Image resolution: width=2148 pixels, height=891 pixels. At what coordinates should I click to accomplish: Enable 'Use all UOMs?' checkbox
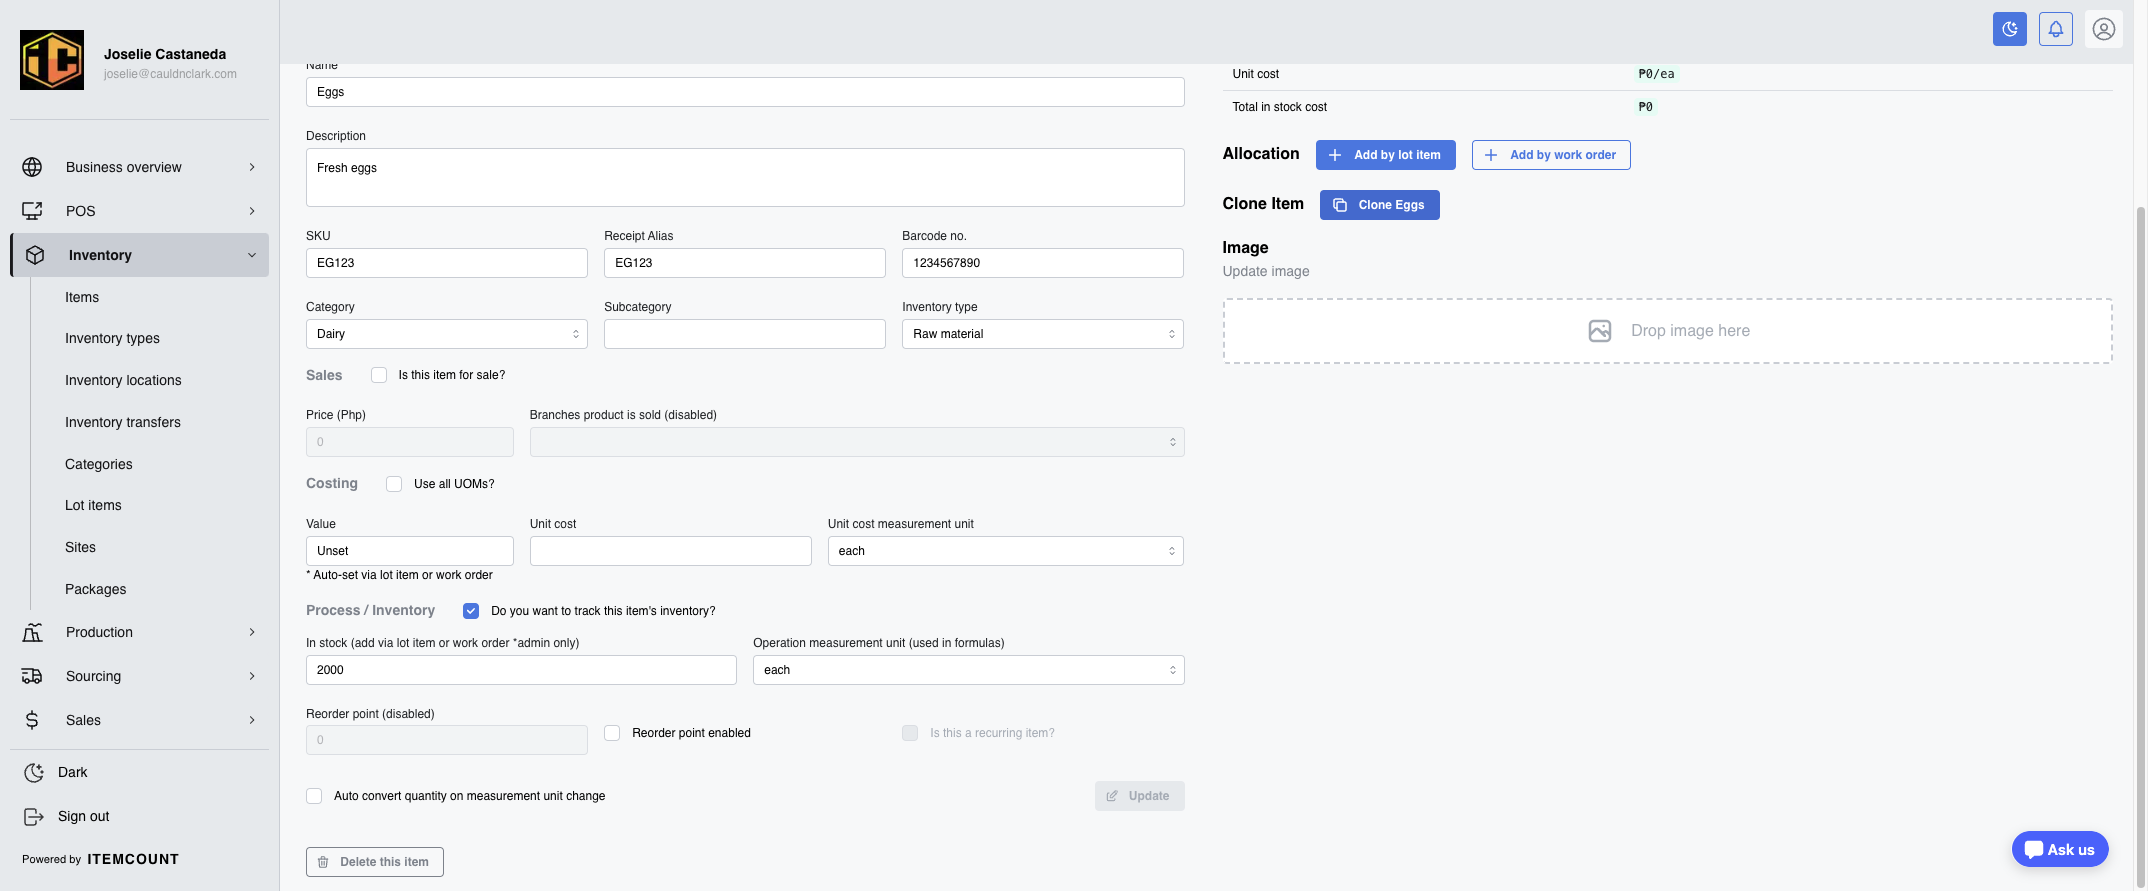pos(394,484)
